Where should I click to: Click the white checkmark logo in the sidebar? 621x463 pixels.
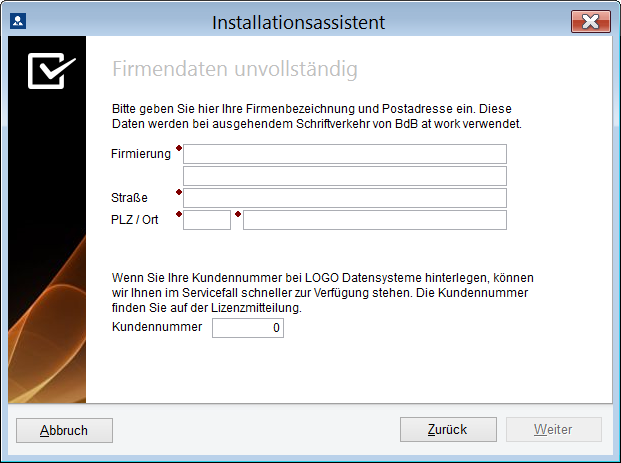(51, 70)
